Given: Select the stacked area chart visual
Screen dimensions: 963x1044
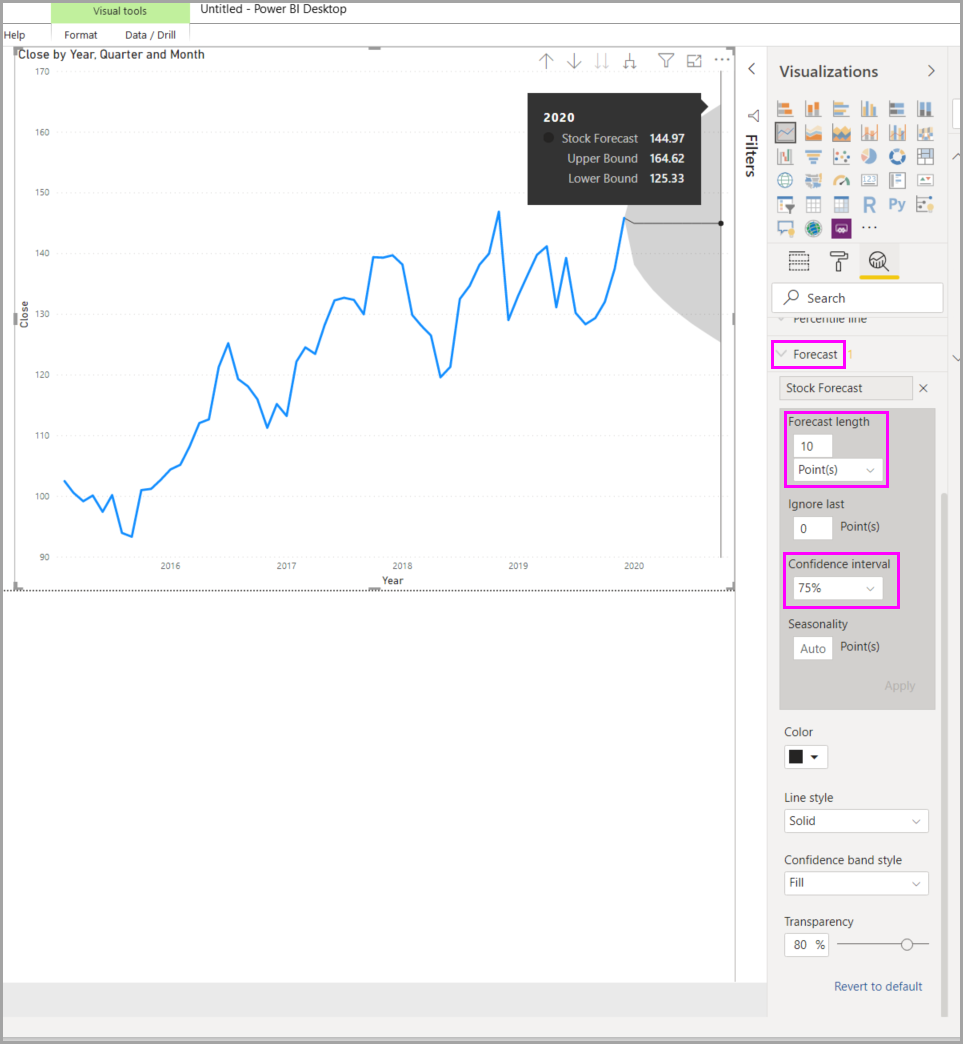Looking at the screenshot, I should (x=841, y=132).
